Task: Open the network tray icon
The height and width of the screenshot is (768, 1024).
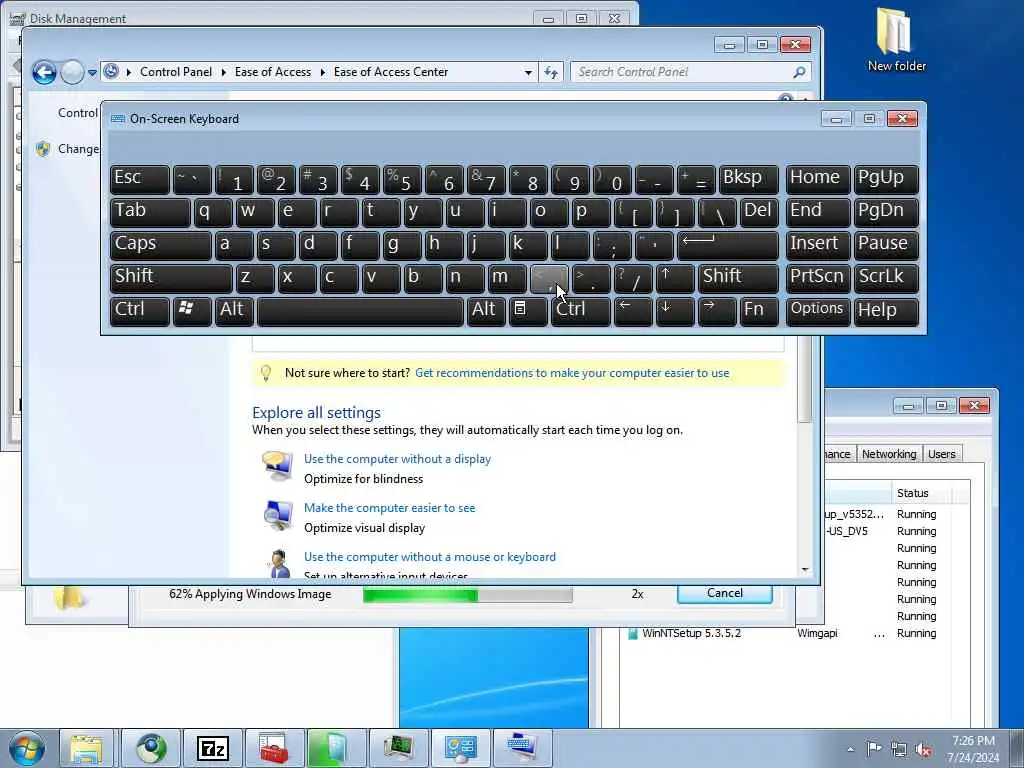Action: (899, 749)
